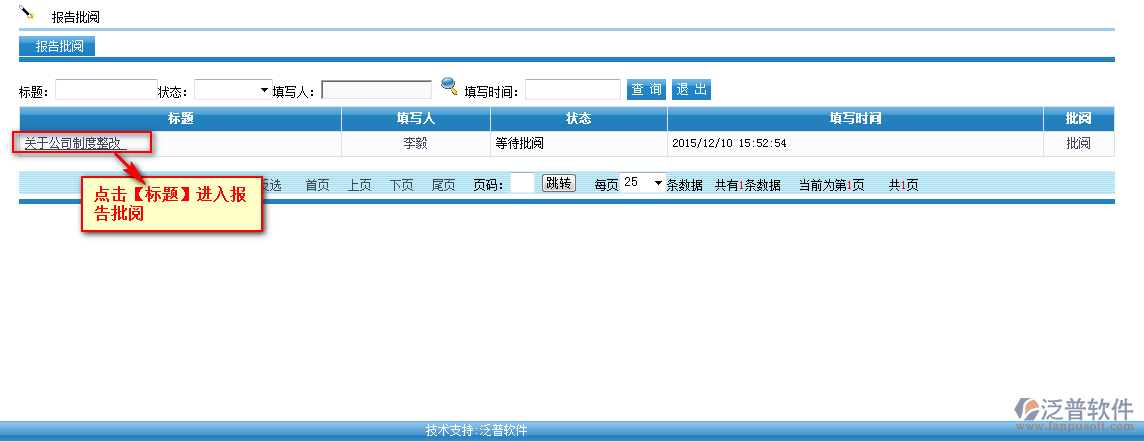
Task: Select the 等待批阅 status cell
Action: pos(579,144)
